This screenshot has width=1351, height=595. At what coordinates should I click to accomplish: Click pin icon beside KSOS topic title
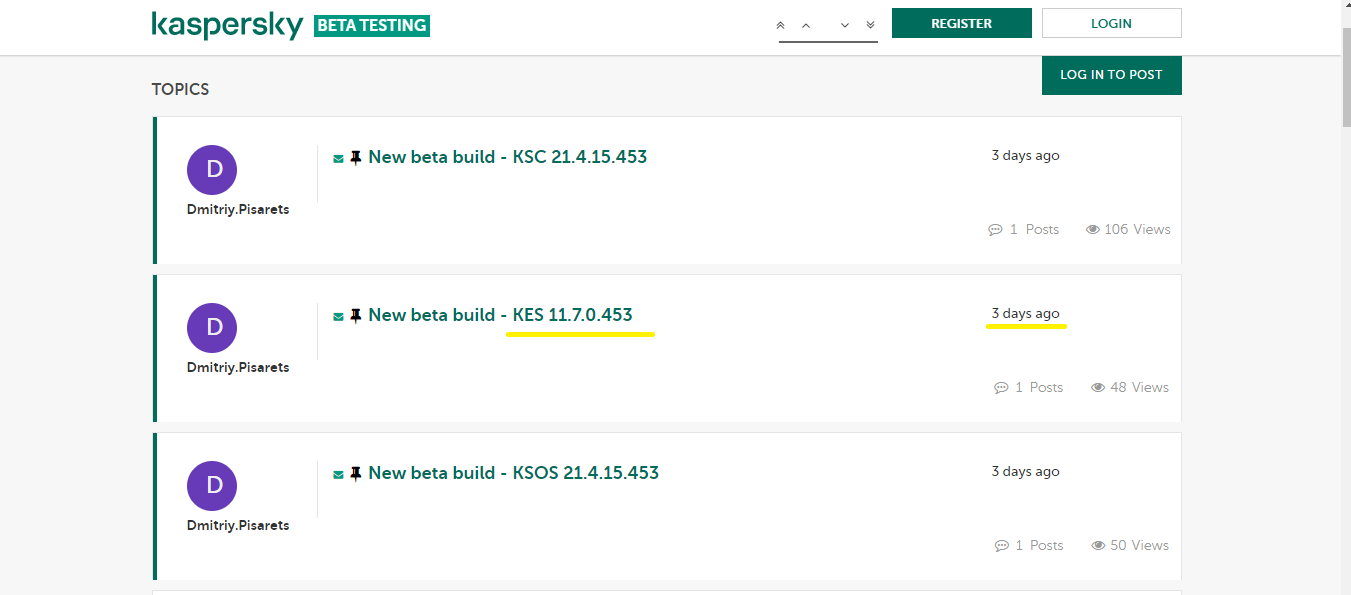(x=355, y=473)
